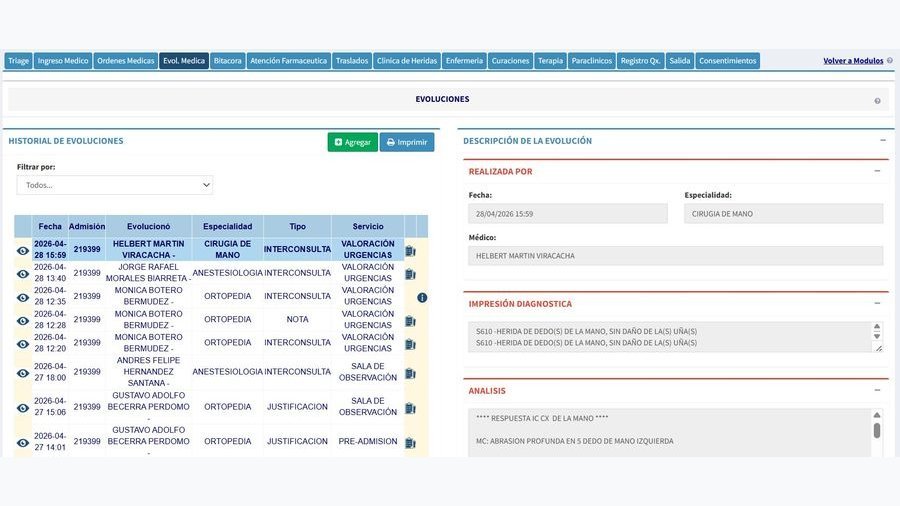The width and height of the screenshot is (900, 506).
Task: Click the Servicio column header
Action: 368,227
